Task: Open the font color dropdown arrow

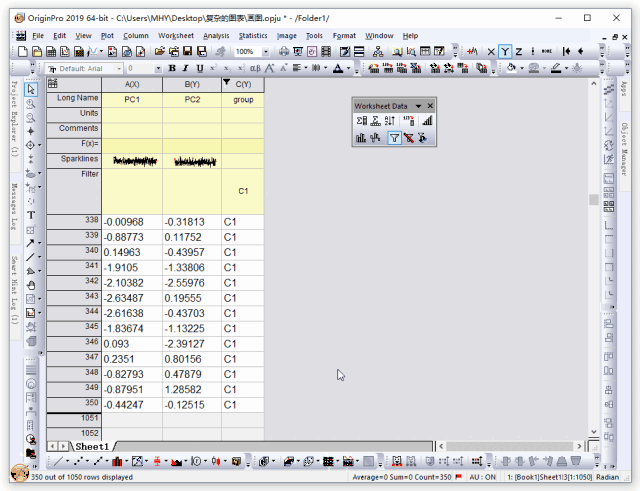Action: (x=348, y=68)
